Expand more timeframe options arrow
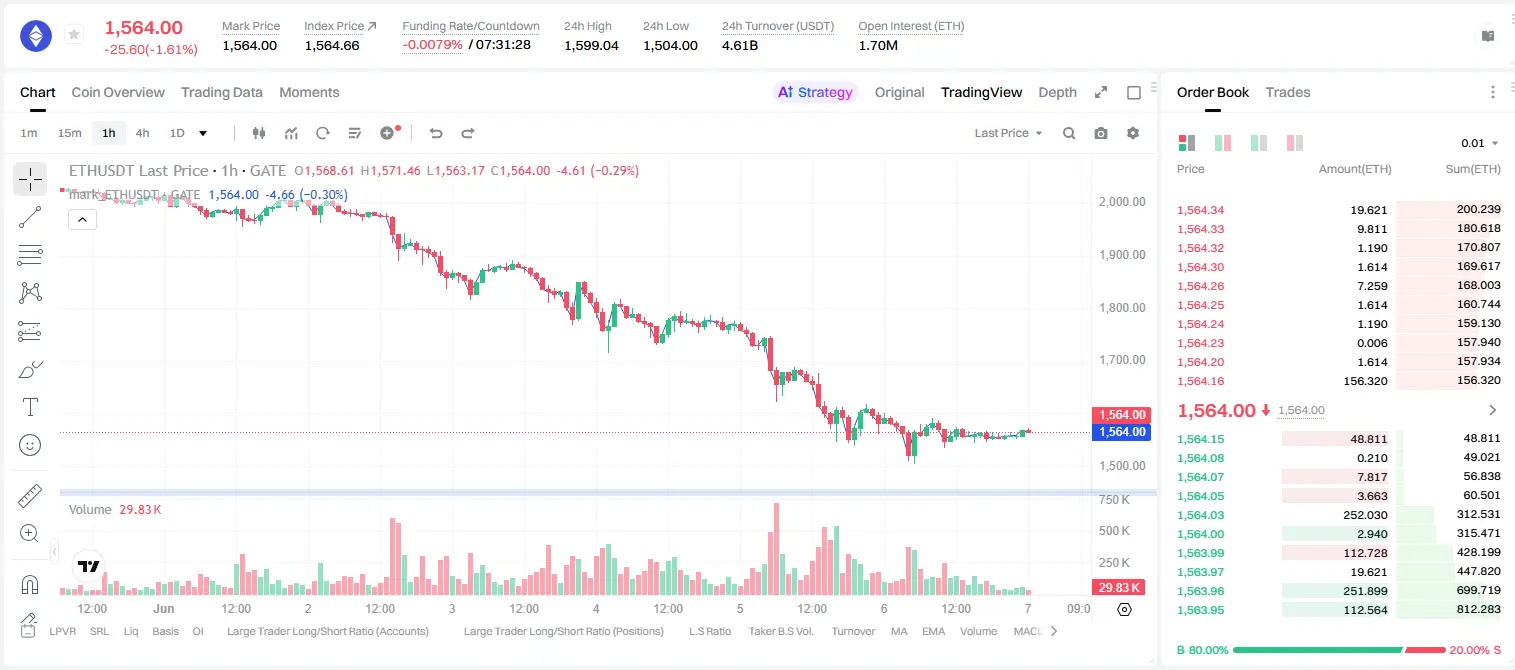 [x=203, y=133]
